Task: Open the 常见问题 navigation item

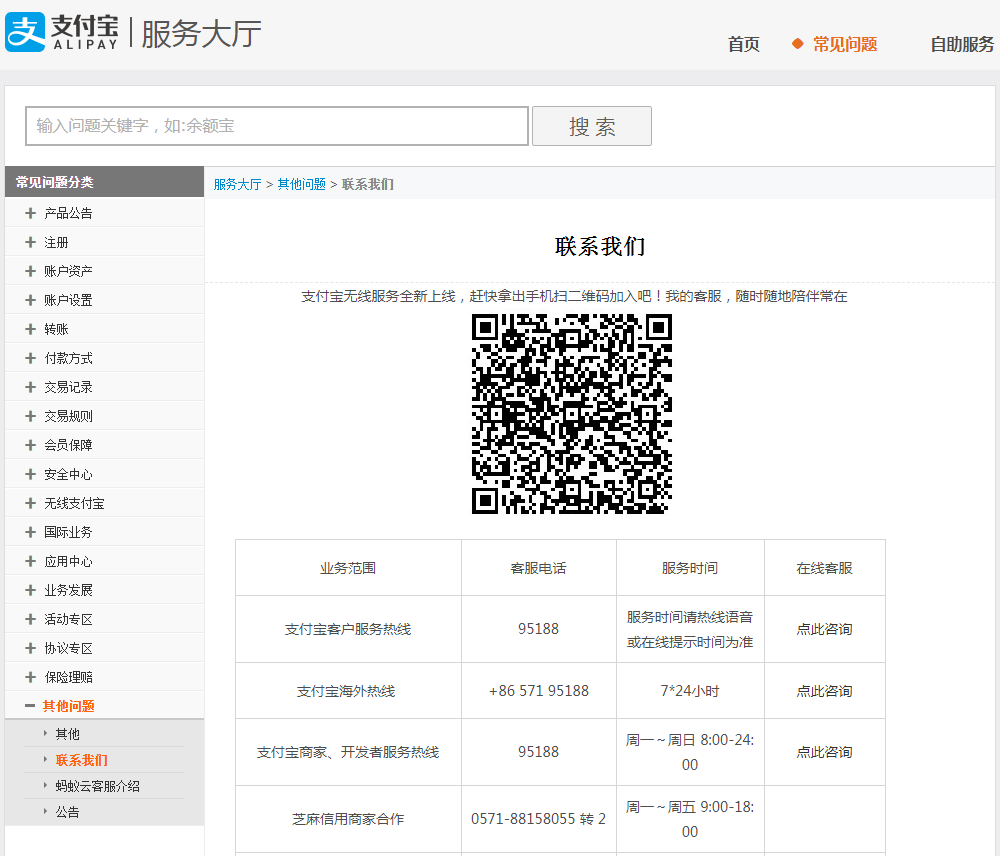Action: [x=844, y=44]
